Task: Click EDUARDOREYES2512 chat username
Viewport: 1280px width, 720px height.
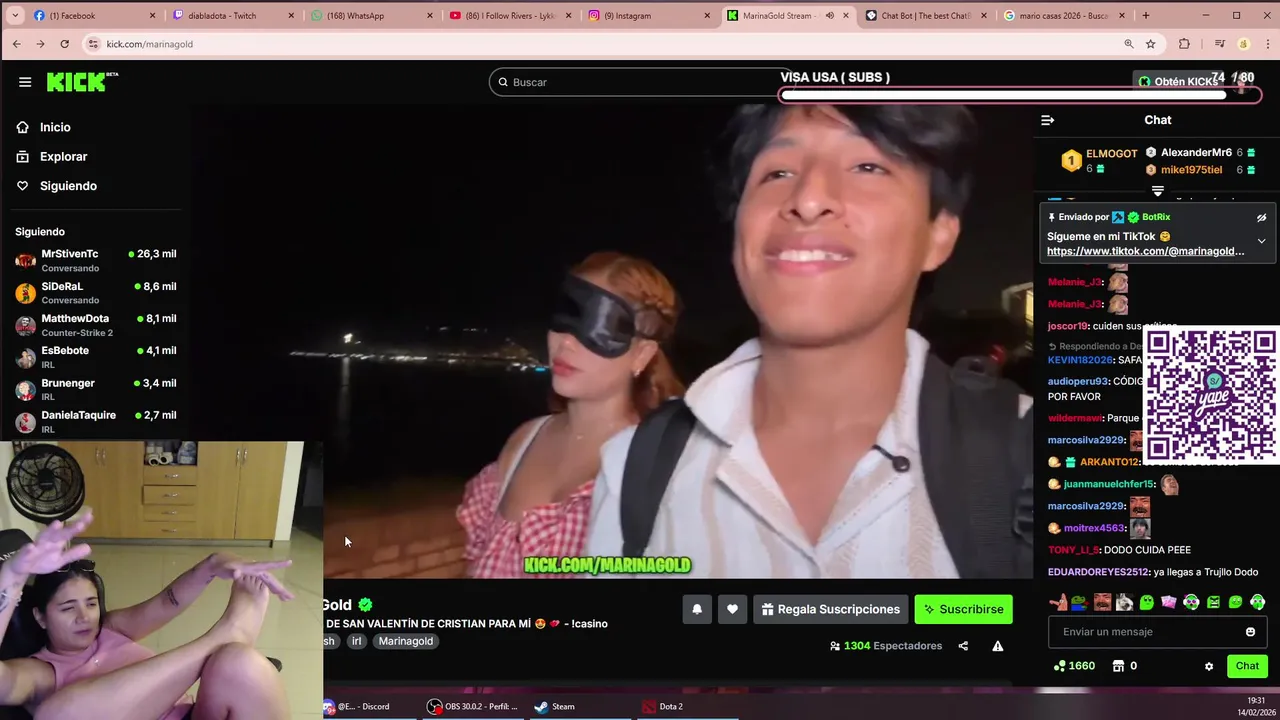Action: pos(1097,572)
